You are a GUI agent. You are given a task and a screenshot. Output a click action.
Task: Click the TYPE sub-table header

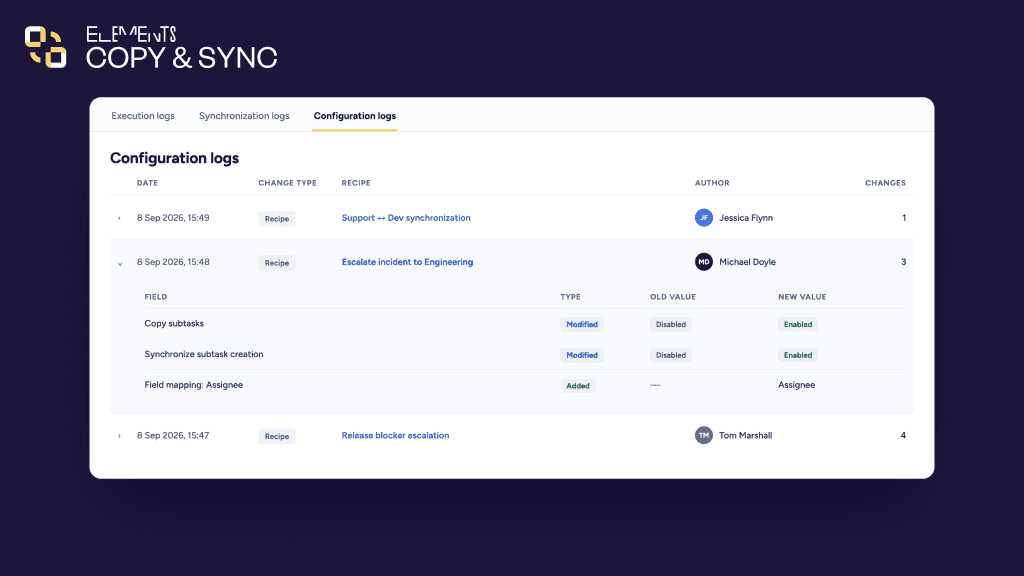tap(570, 296)
